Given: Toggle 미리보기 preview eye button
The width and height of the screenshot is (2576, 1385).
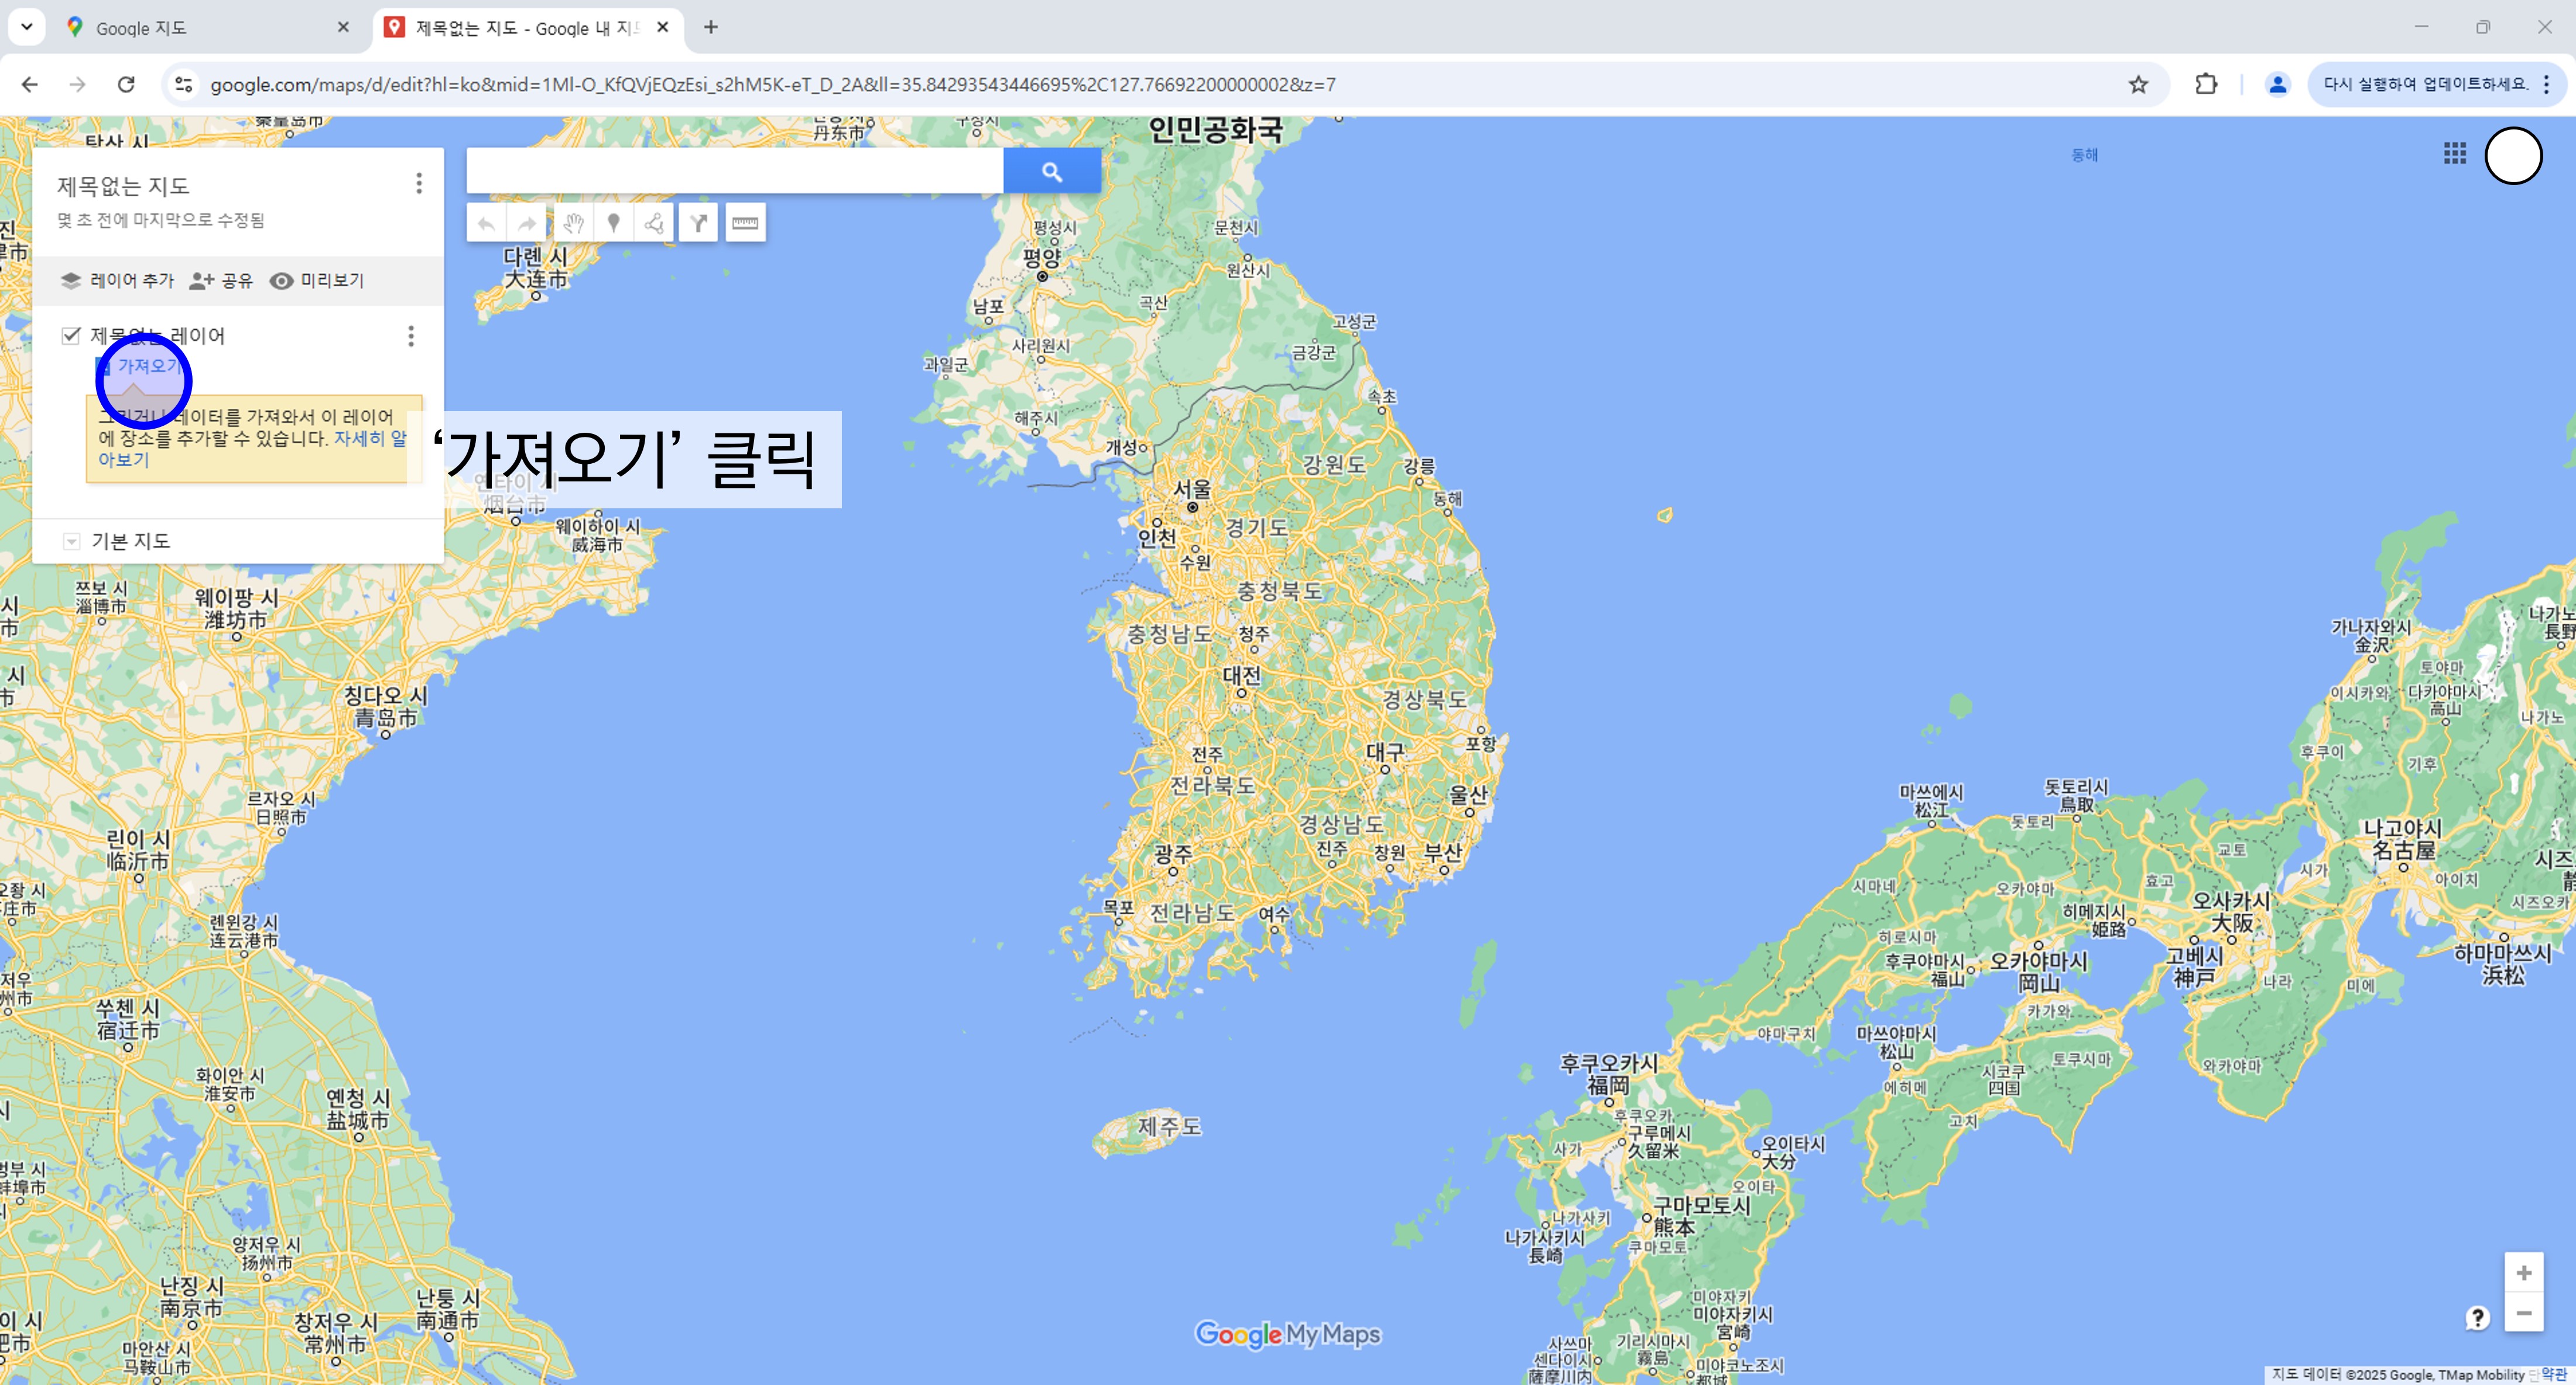Looking at the screenshot, I should (317, 281).
